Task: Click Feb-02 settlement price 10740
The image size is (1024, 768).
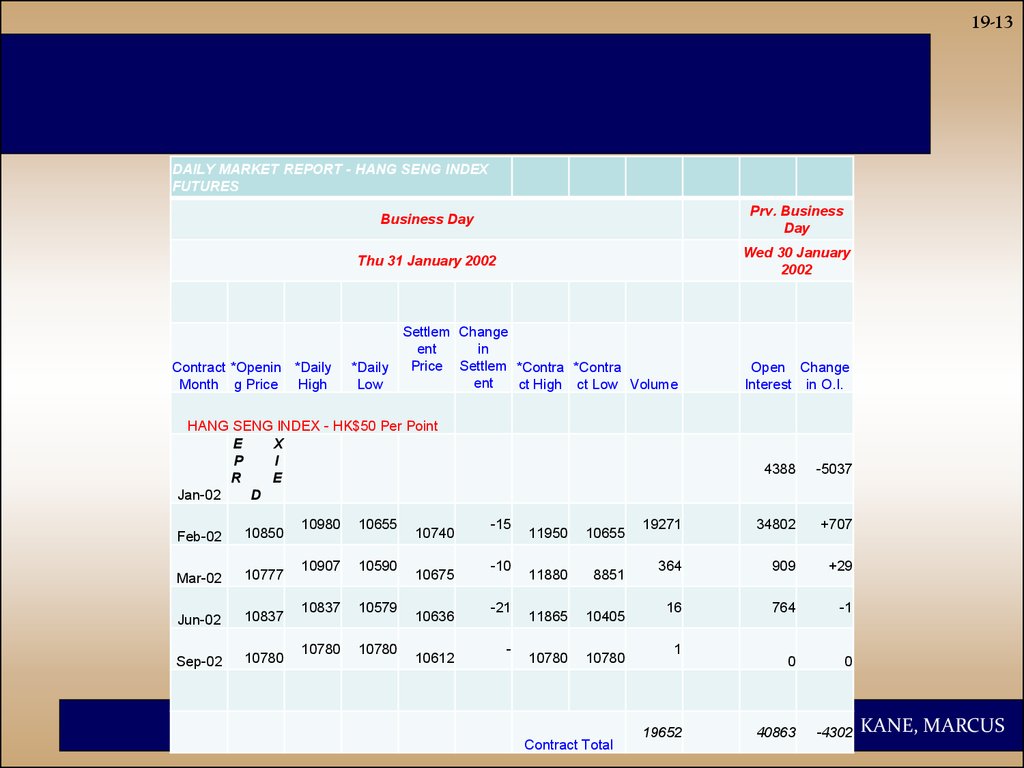Action: 435,533
